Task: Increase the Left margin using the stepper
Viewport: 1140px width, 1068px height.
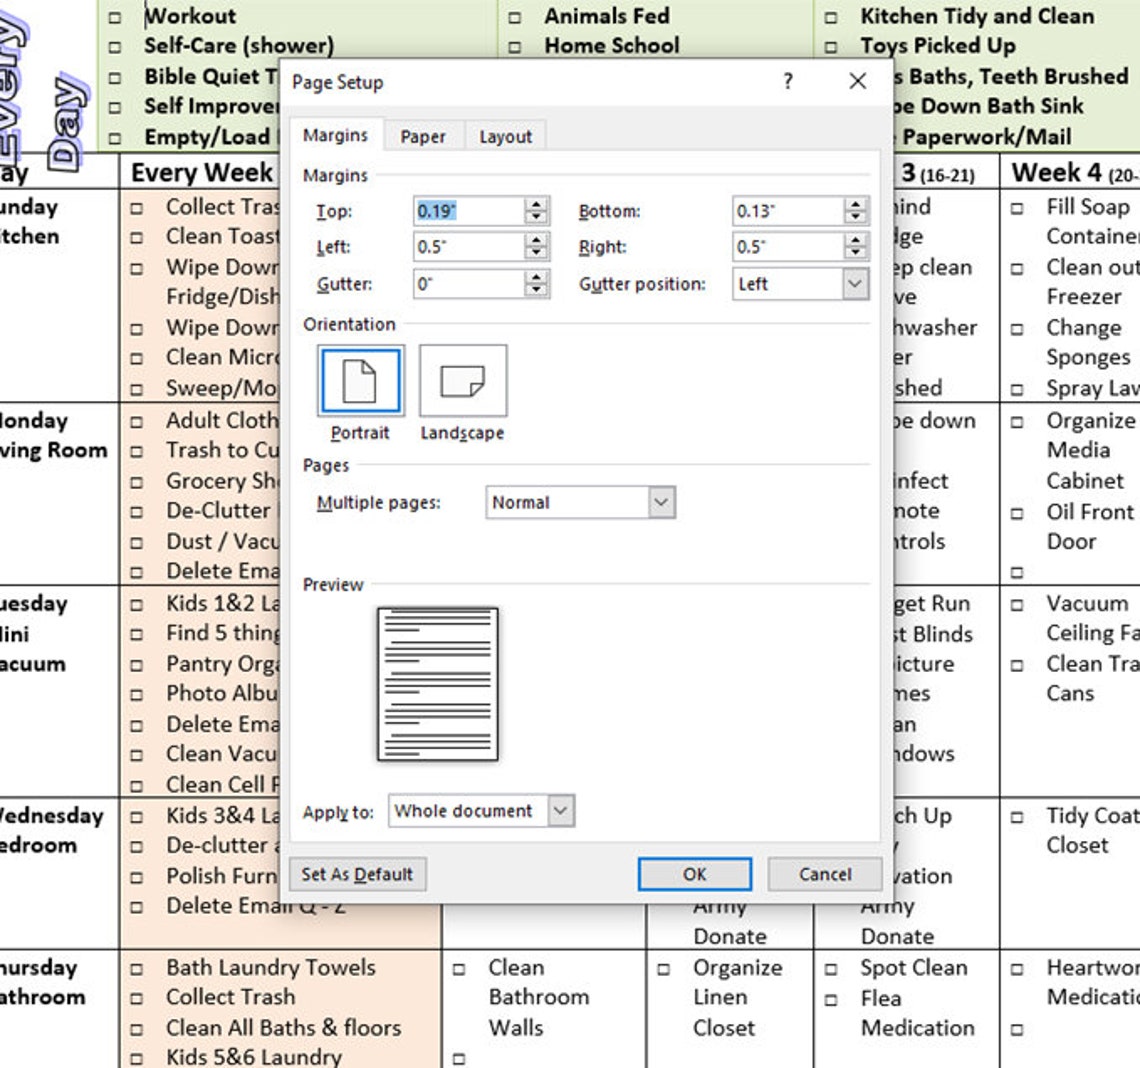Action: [536, 241]
